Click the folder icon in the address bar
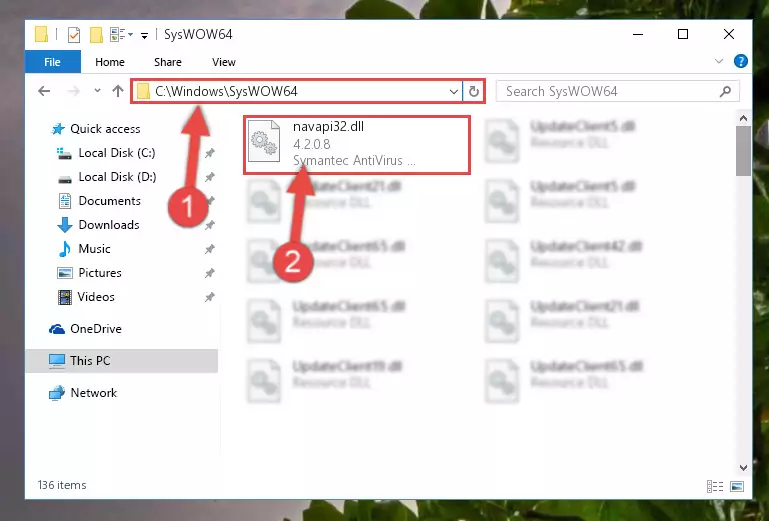The image size is (769, 521). coord(143,91)
